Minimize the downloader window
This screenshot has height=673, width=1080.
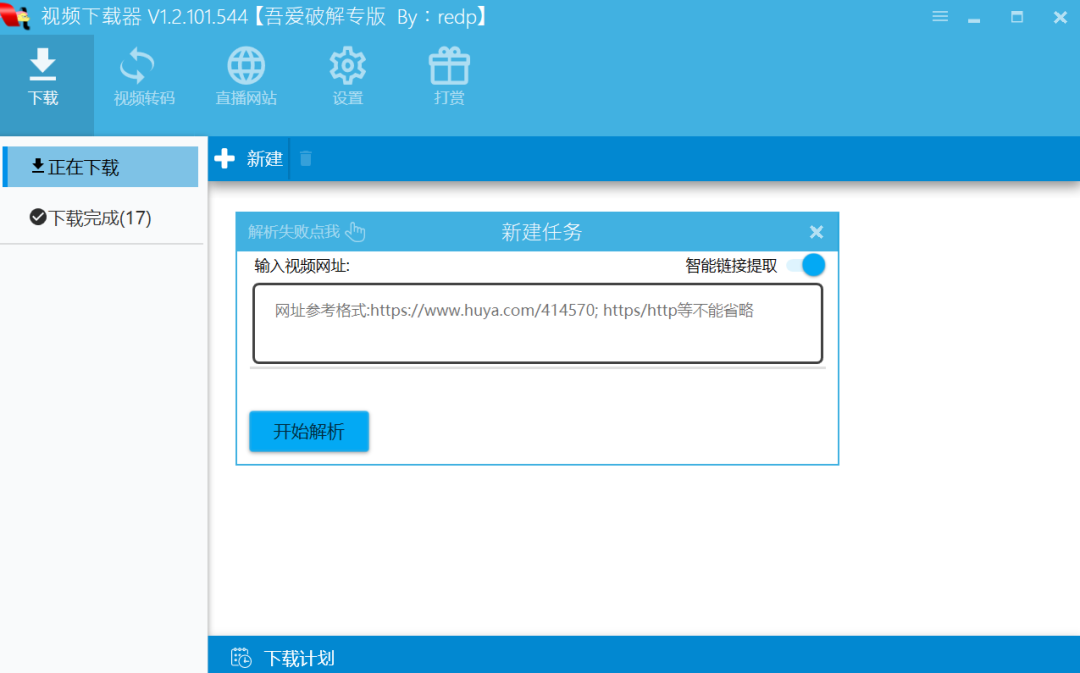point(973,17)
